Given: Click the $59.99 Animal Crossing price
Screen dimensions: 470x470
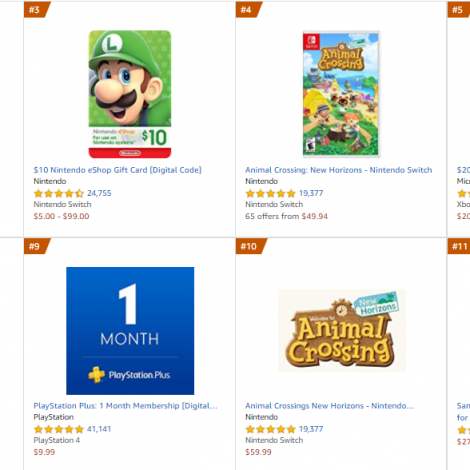Looking at the screenshot, I should point(258,452).
